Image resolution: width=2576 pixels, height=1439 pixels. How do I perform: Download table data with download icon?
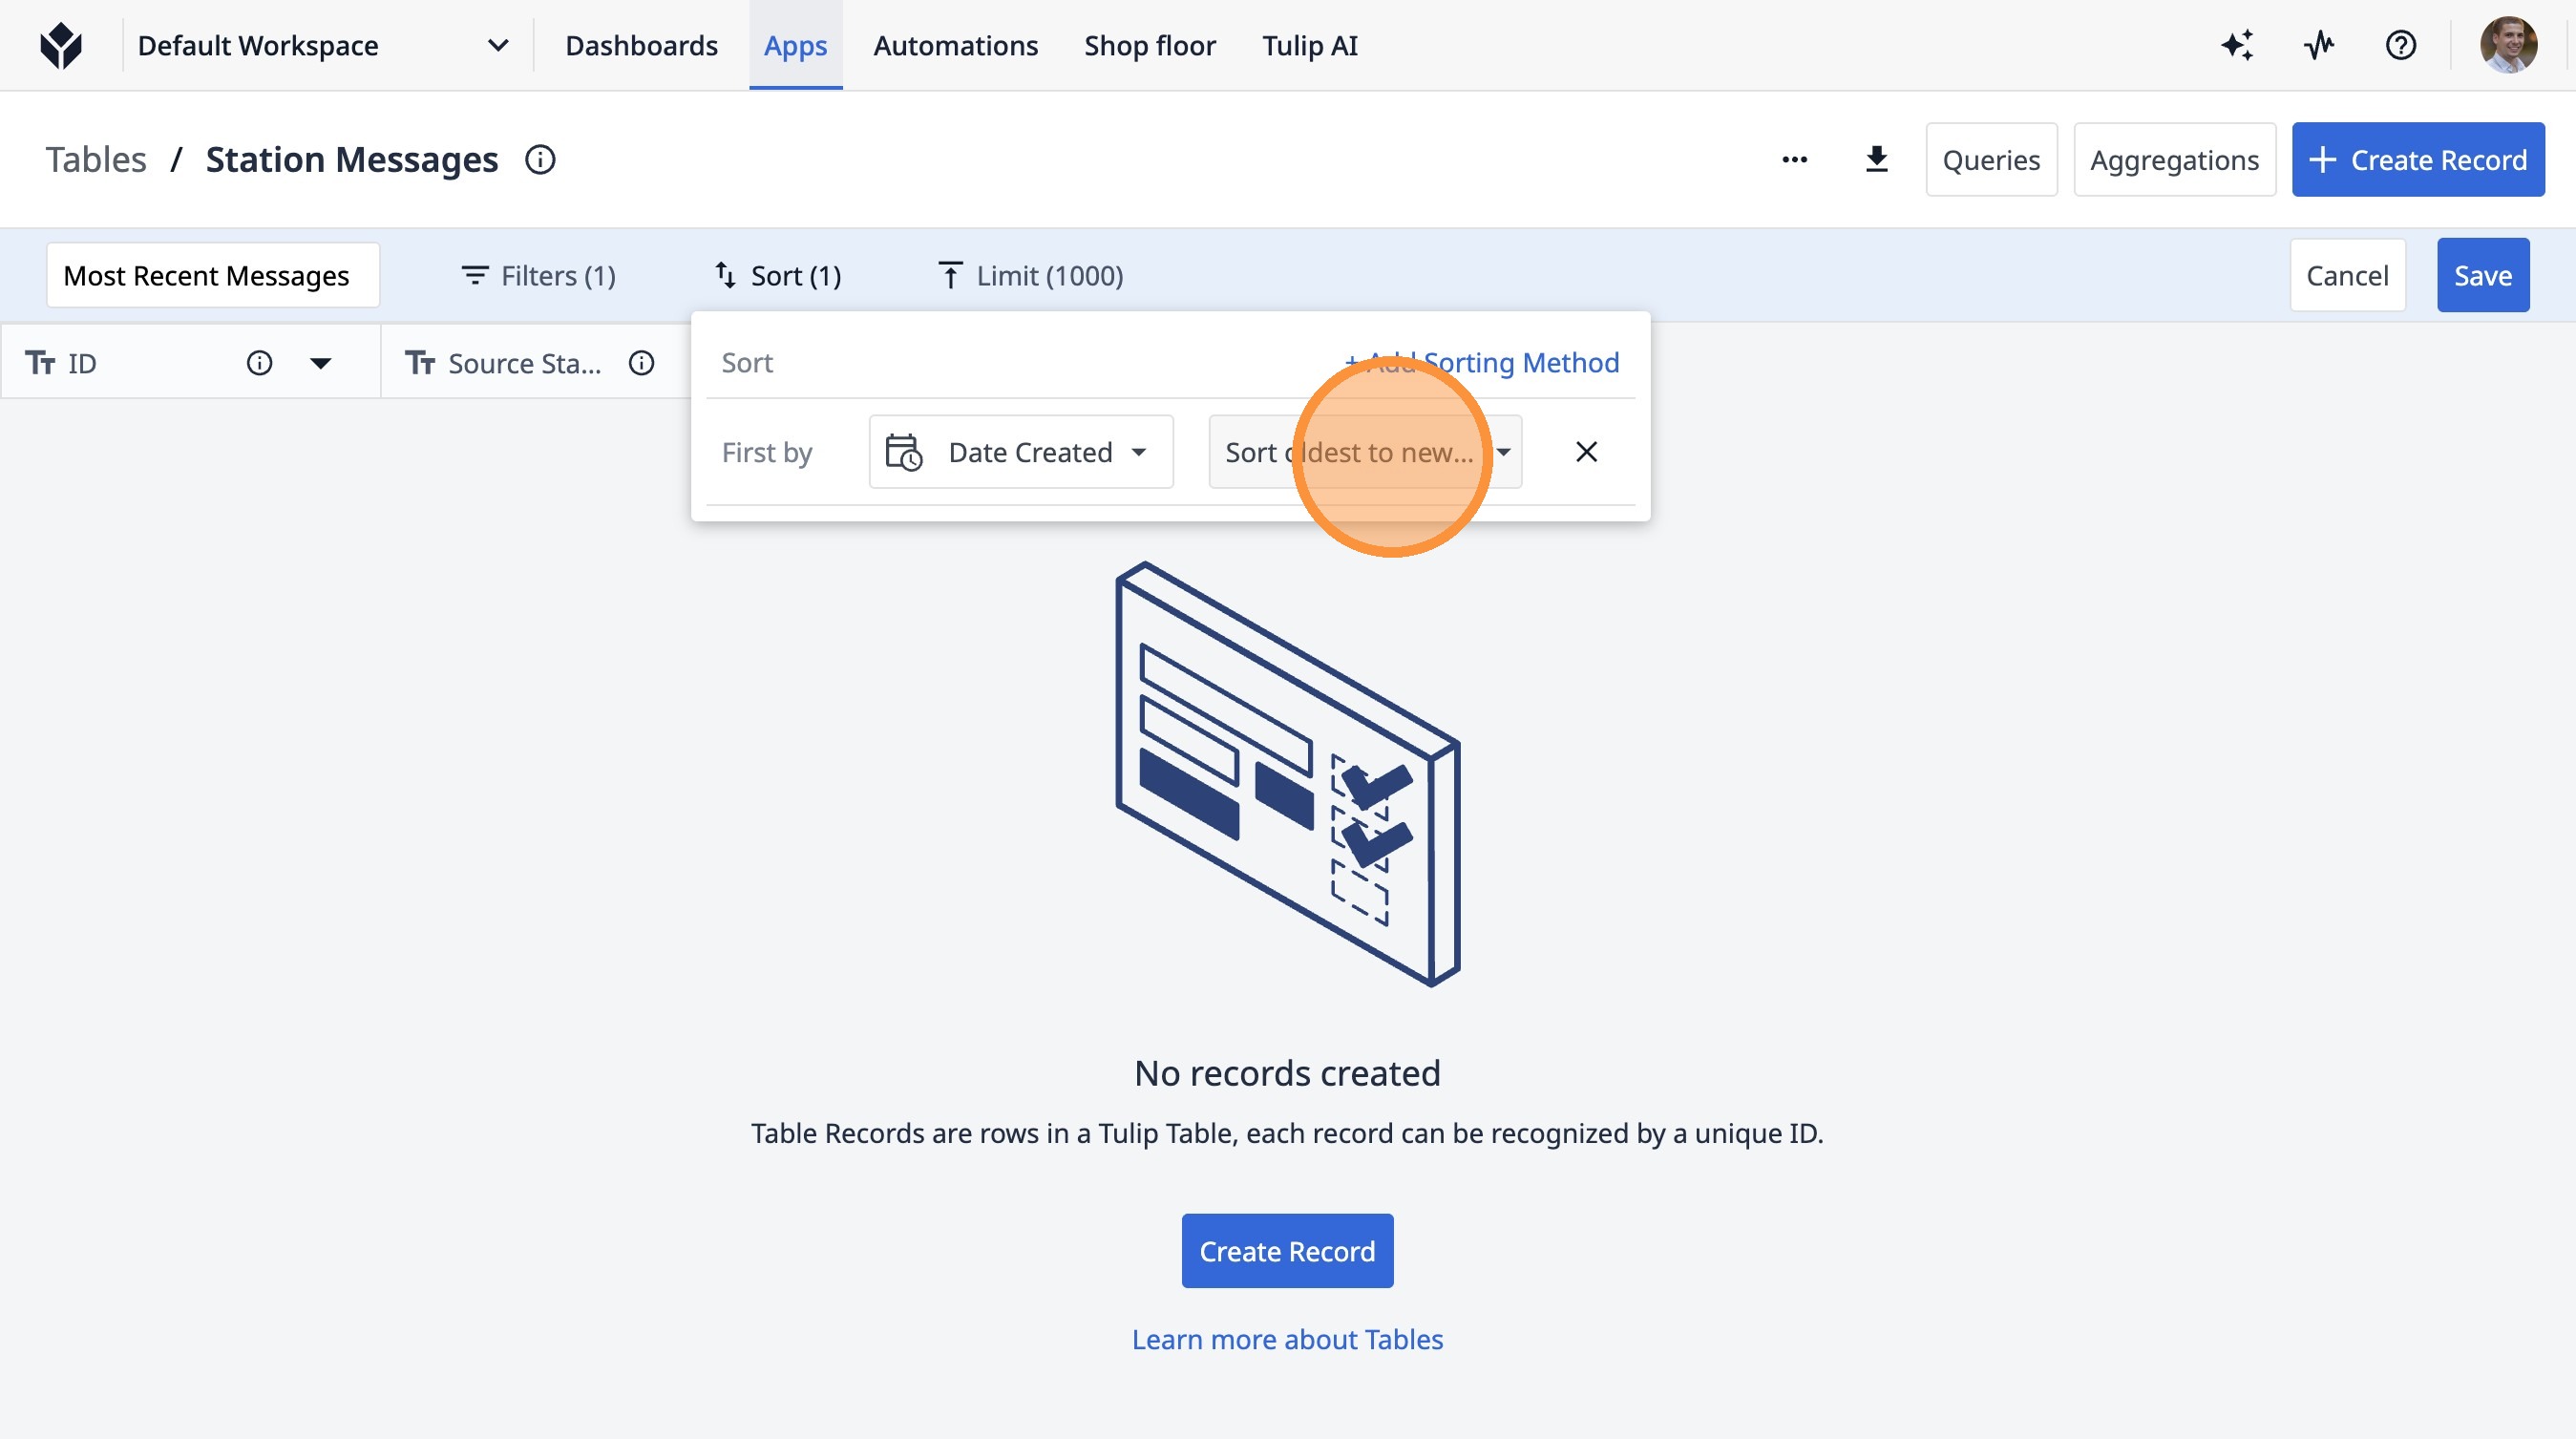point(1876,160)
